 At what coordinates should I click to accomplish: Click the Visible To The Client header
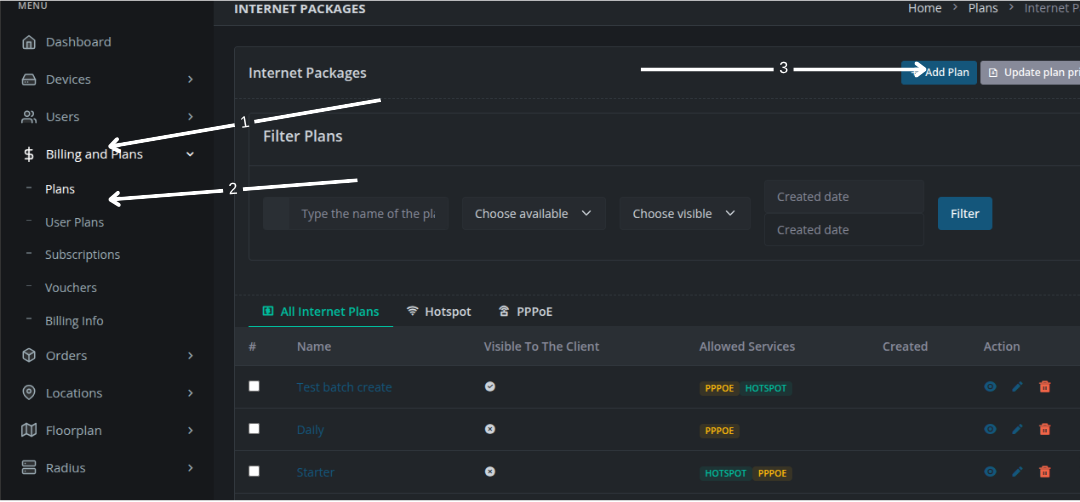[x=541, y=346]
